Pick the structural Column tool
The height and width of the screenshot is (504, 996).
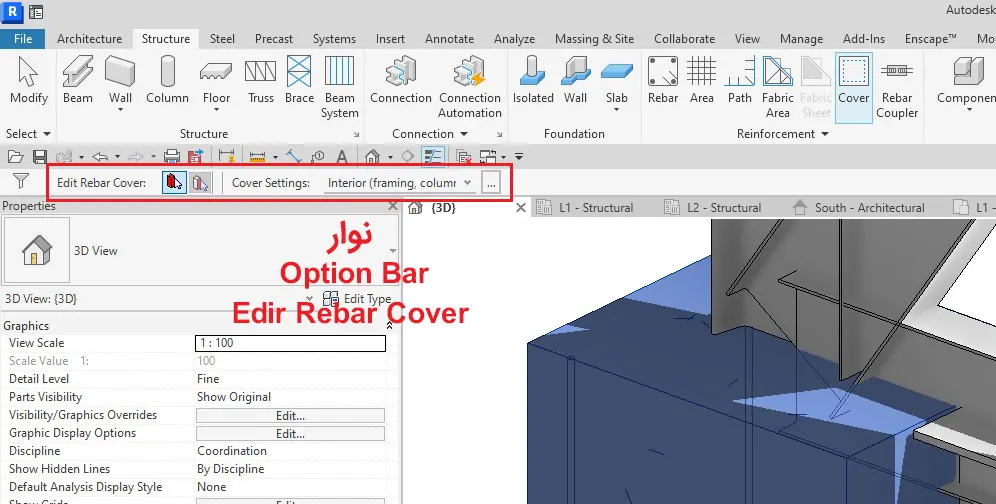coord(167,80)
